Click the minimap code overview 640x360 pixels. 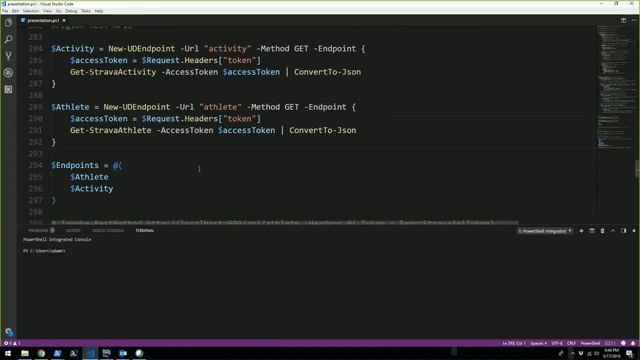[616, 86]
